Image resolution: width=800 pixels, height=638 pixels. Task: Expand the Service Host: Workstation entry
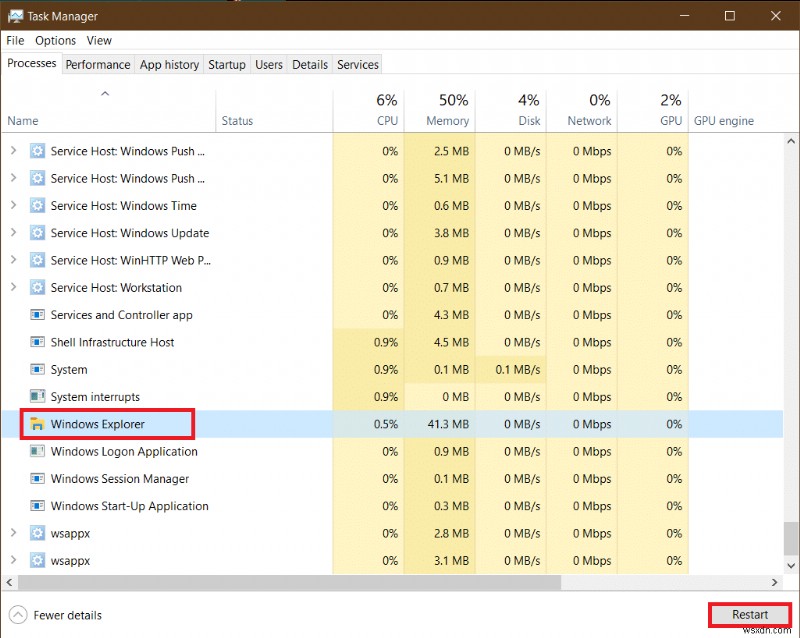12,287
